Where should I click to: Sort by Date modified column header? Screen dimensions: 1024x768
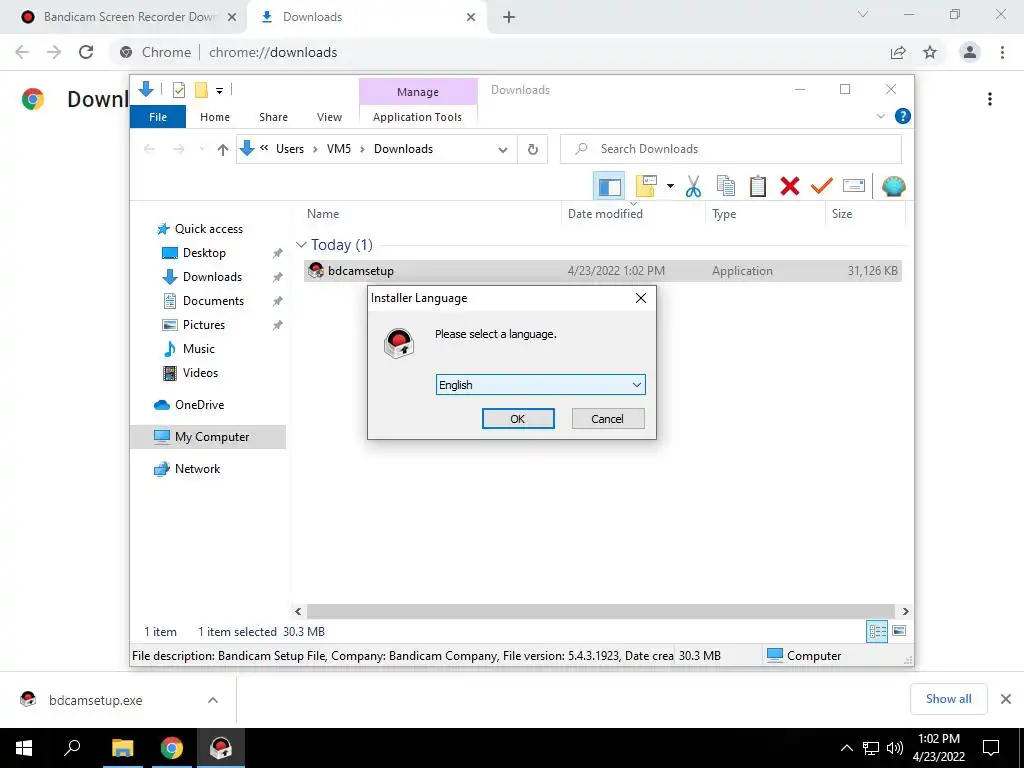tap(605, 214)
